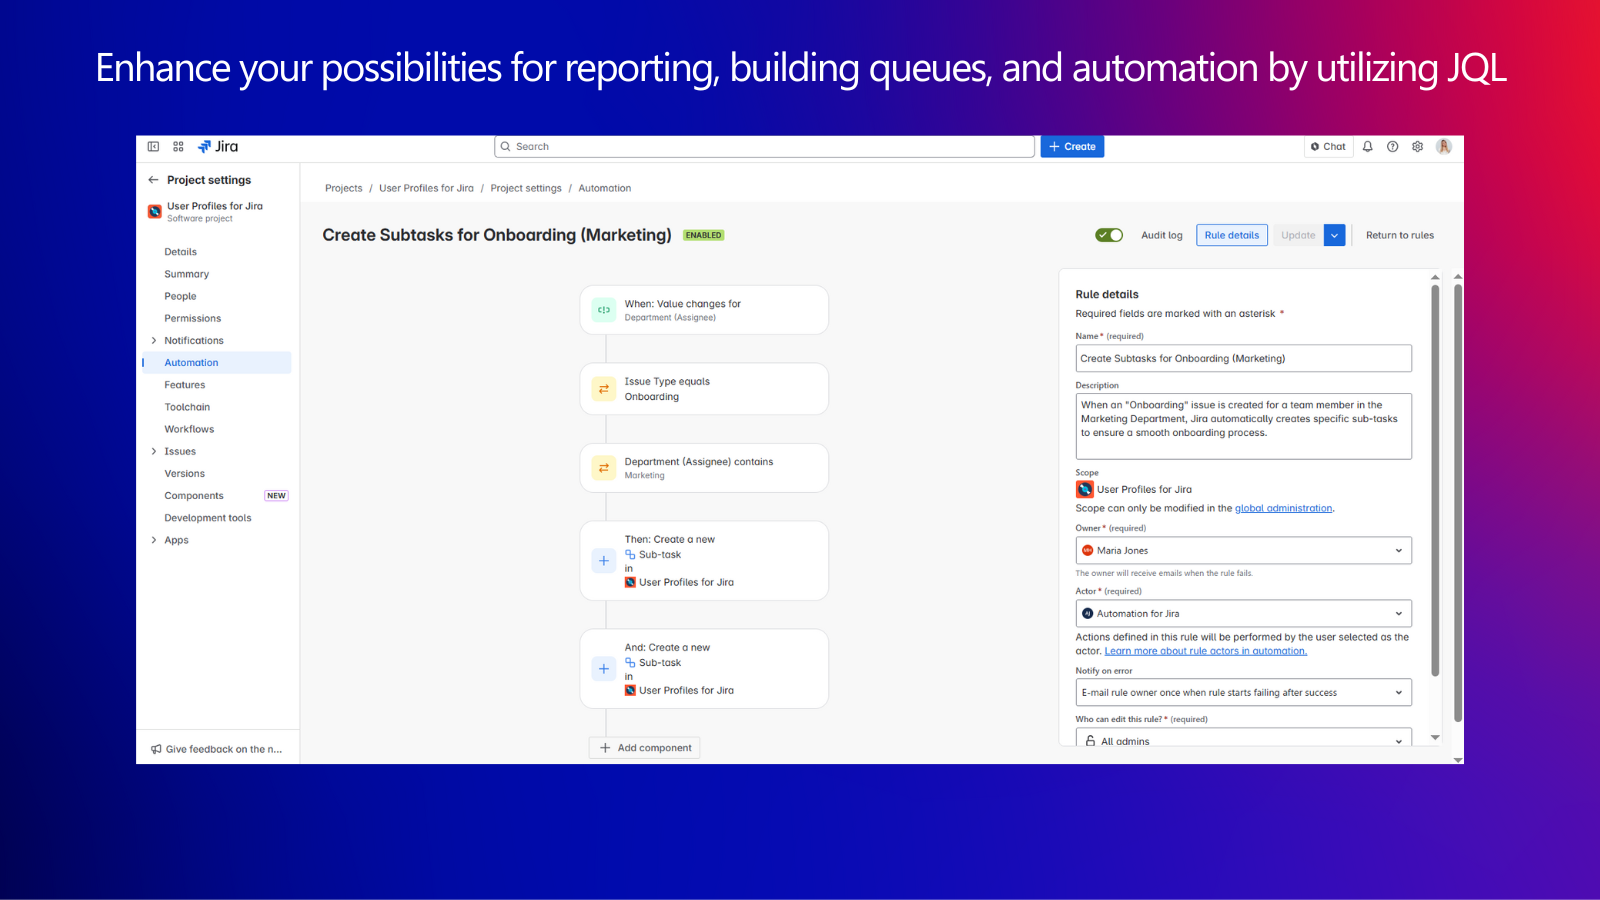The image size is (1600, 900).
Task: Open the settings gear icon
Action: coord(1417,147)
